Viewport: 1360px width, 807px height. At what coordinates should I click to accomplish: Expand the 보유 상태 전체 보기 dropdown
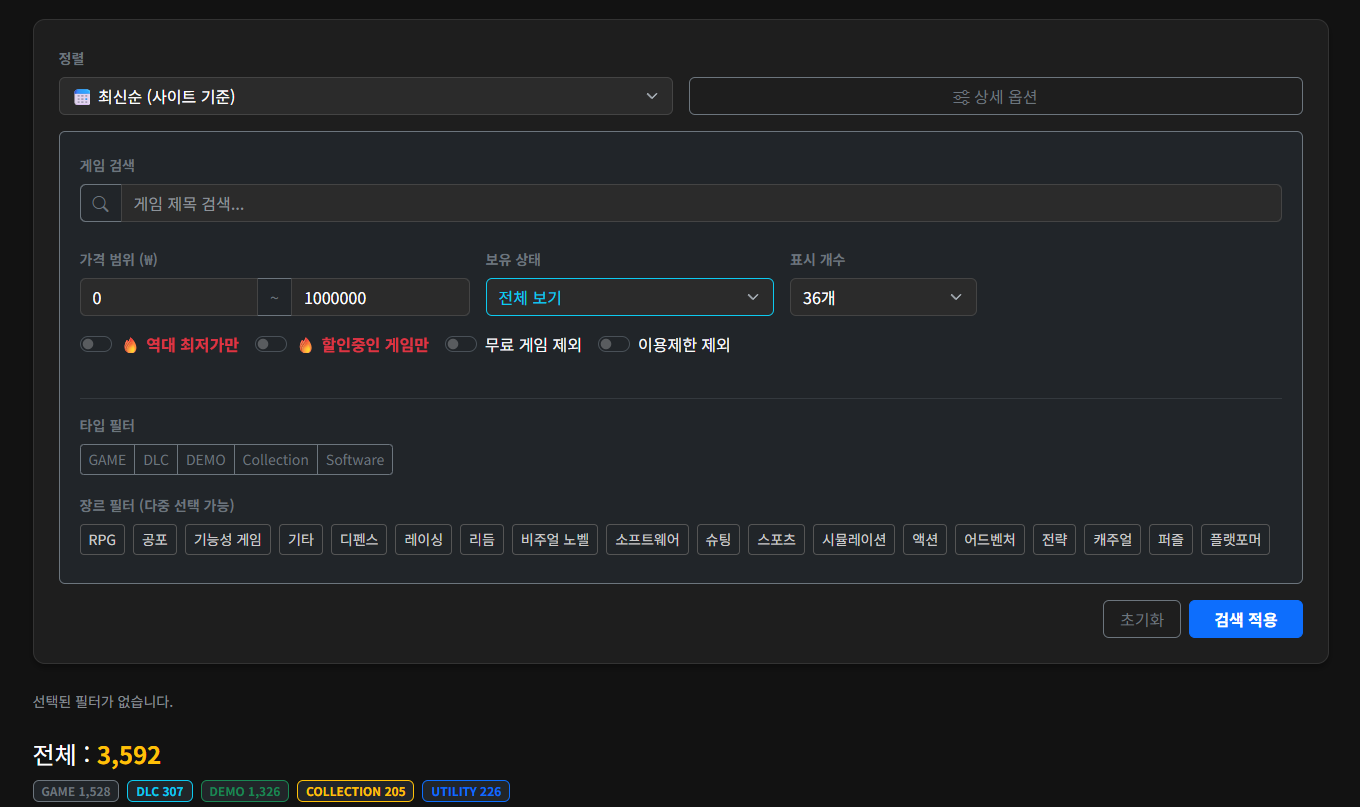click(629, 298)
